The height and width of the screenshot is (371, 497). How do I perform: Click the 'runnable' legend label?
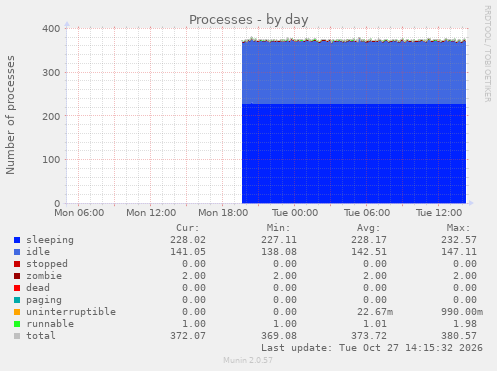50,324
